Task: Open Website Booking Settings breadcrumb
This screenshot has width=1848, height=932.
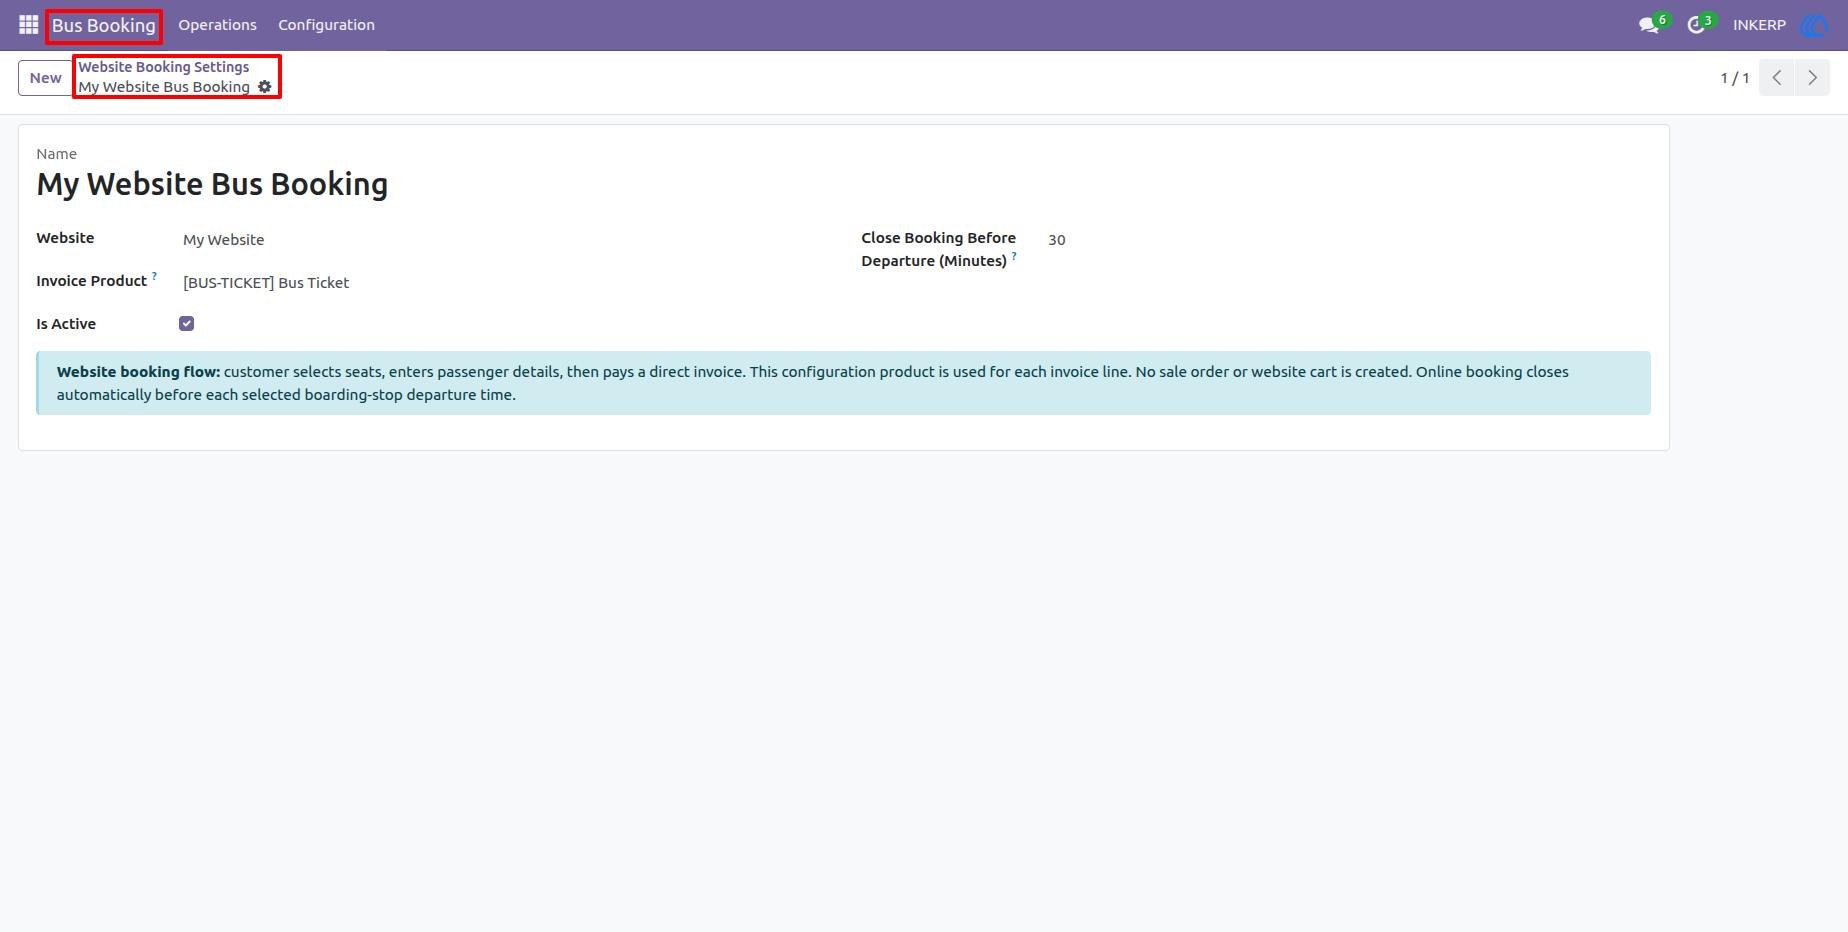Action: click(x=164, y=67)
